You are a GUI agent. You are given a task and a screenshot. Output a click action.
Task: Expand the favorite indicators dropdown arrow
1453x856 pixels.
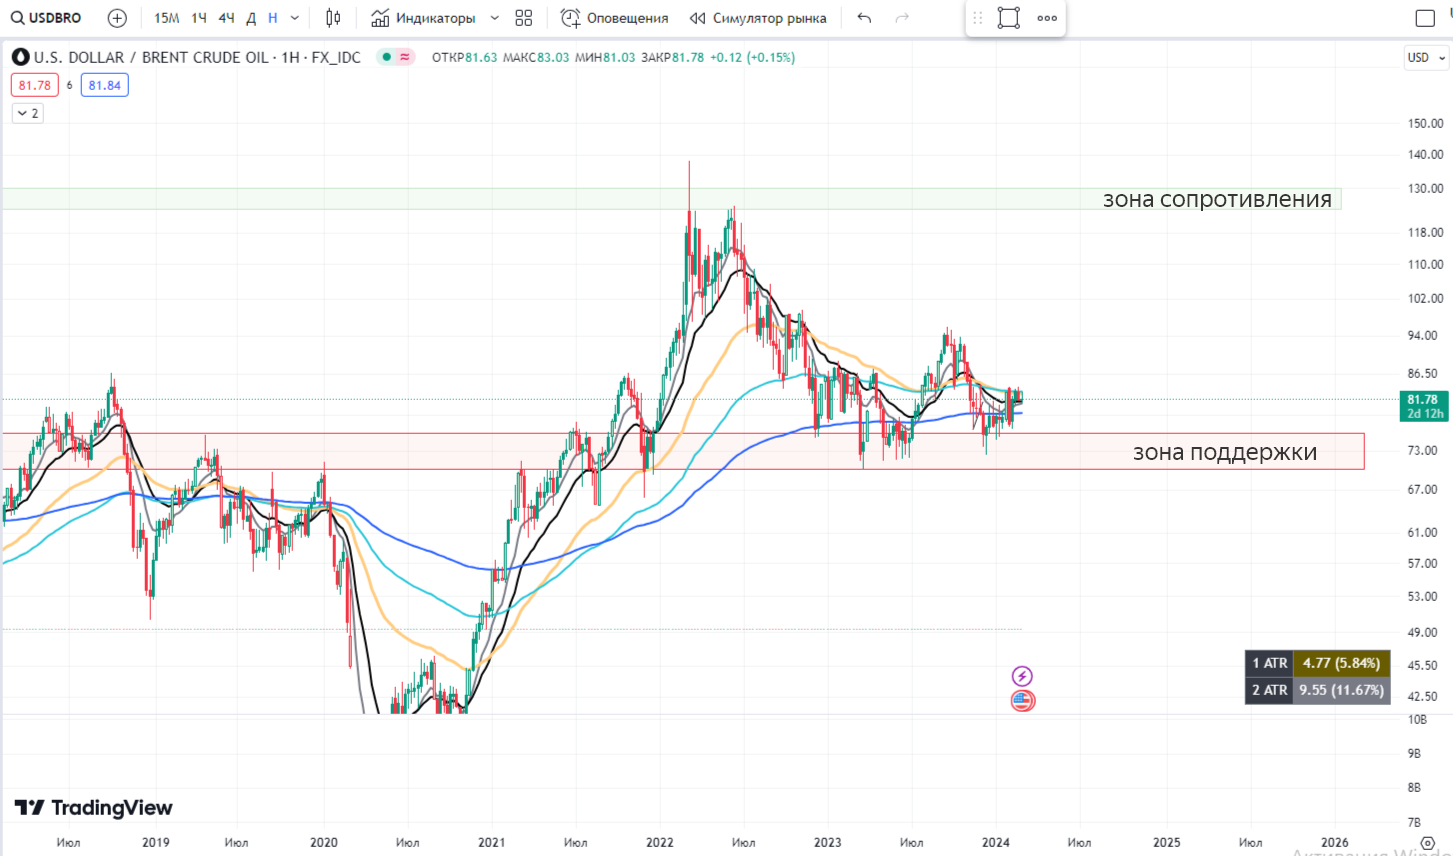coord(494,18)
